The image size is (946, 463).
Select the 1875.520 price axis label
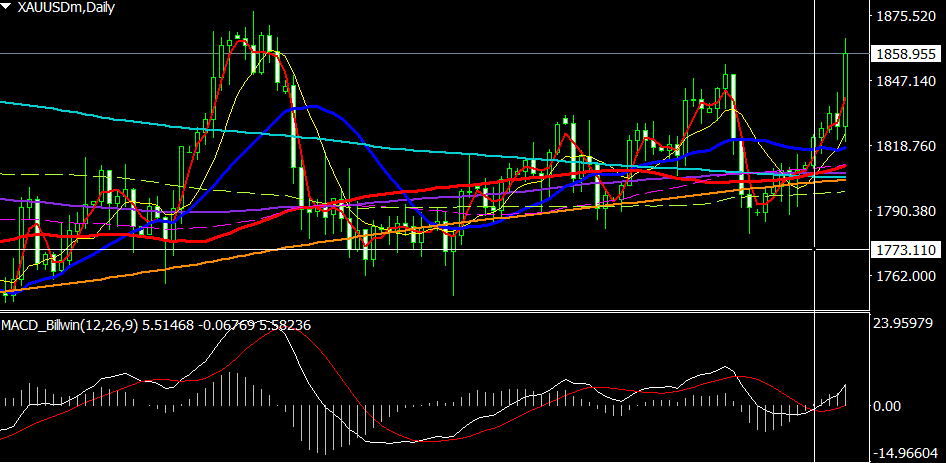pos(905,16)
